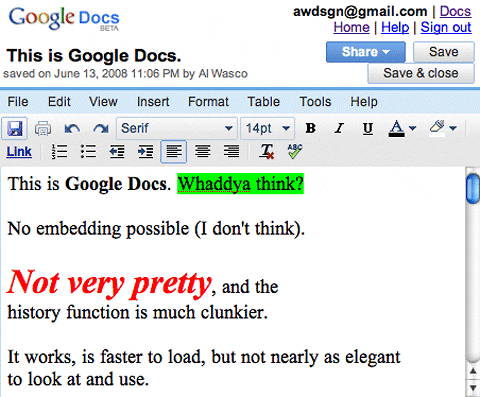The width and height of the screenshot is (480, 397).
Task: Insert a numbered list
Action: pos(60,152)
